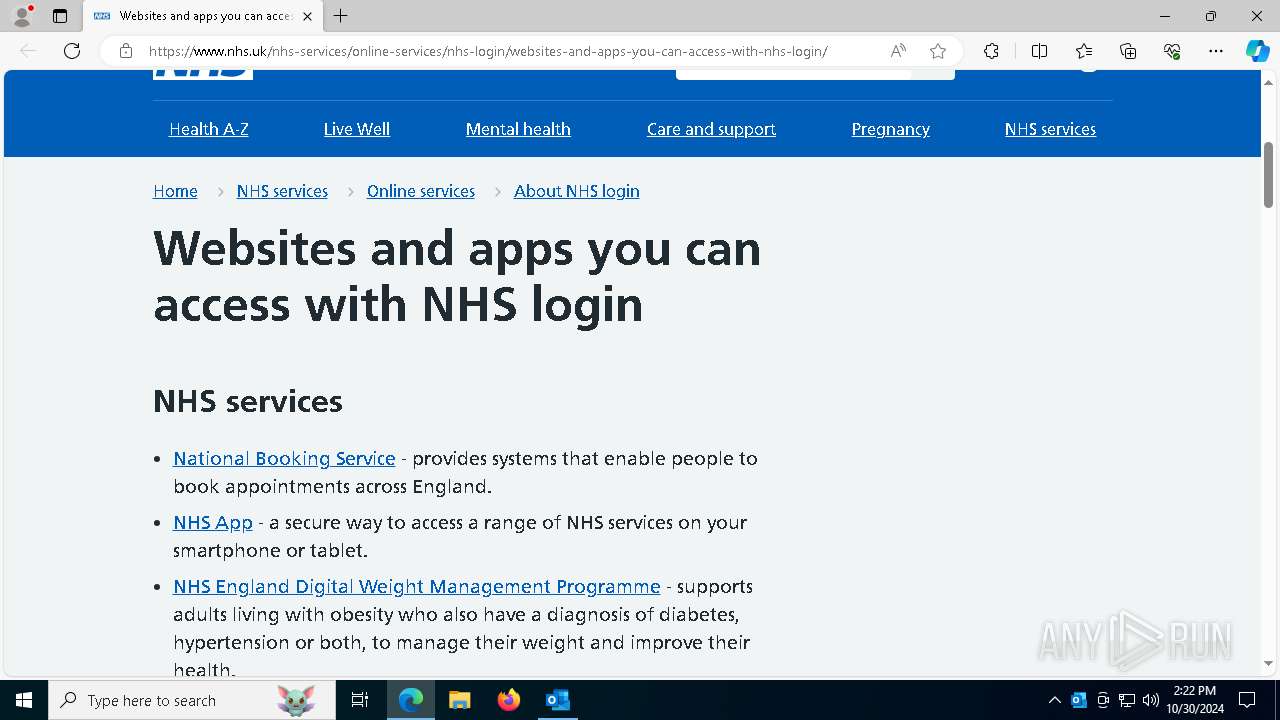View site information lock icon
The image size is (1280, 720).
(125, 51)
